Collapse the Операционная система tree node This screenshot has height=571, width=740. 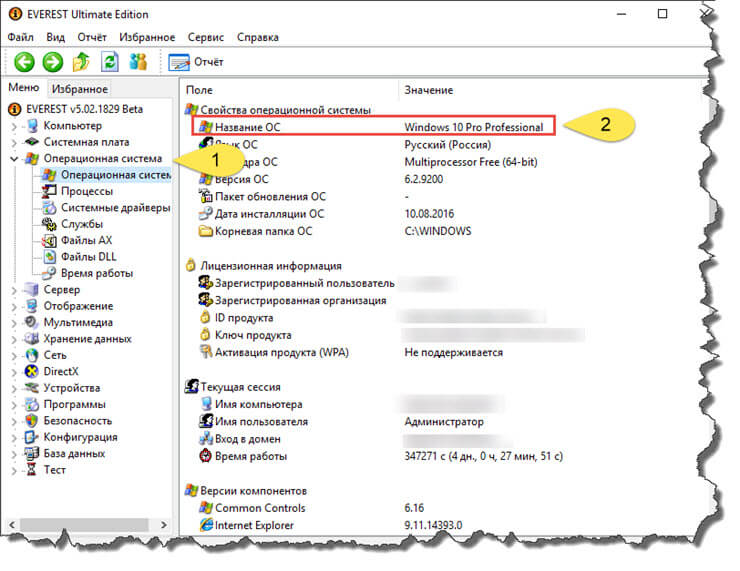(13, 159)
